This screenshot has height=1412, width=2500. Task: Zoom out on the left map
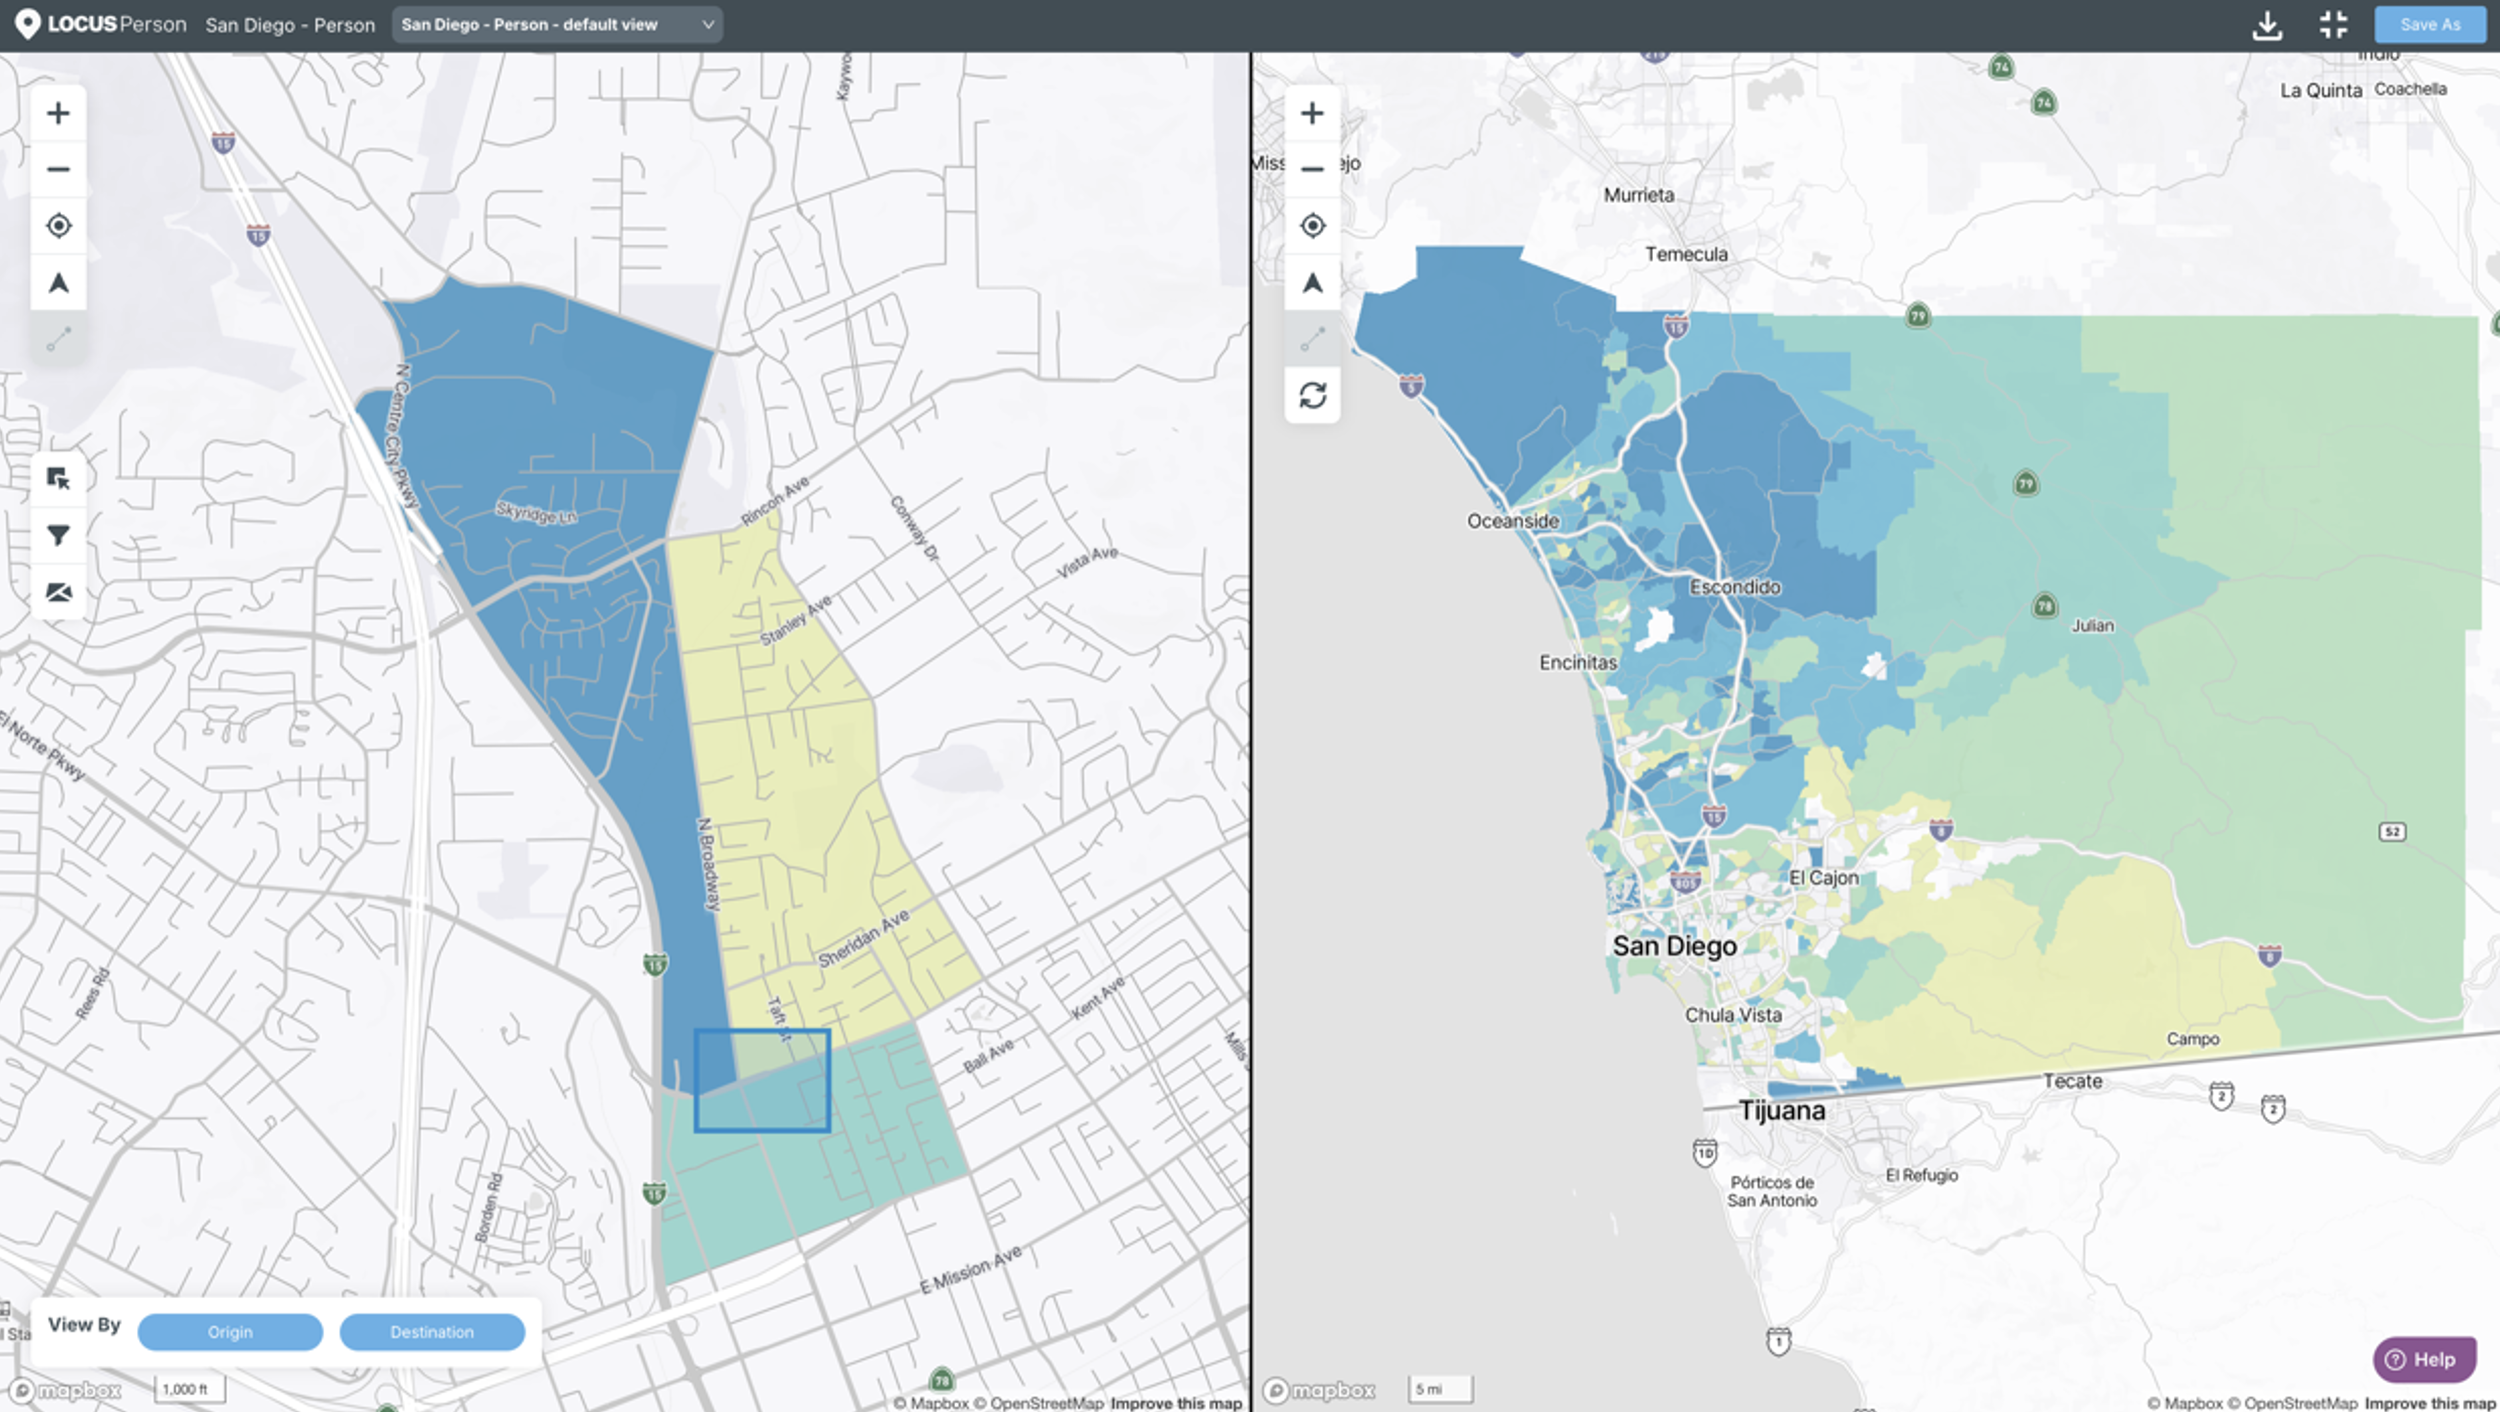58,169
